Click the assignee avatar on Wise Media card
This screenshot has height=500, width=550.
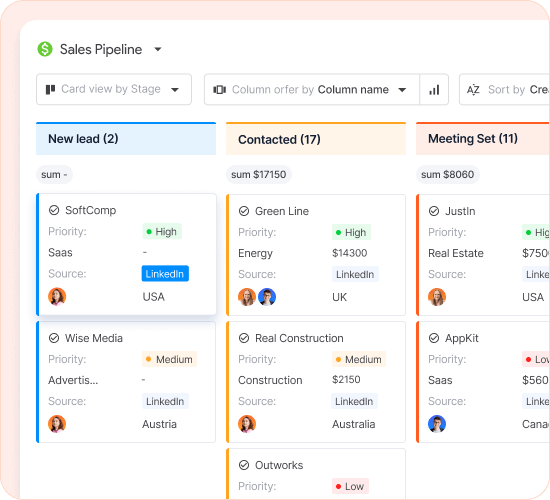point(57,424)
